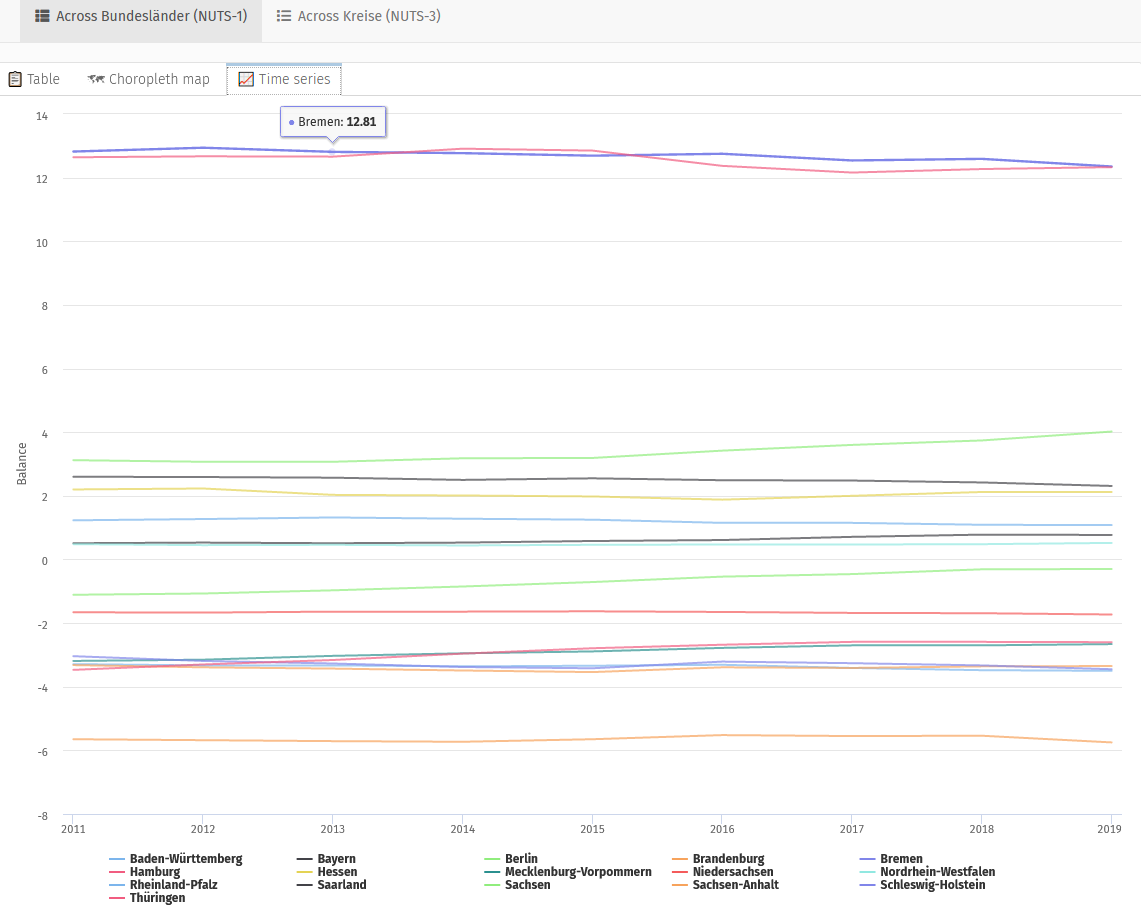Toggle Hessen series in the legend
1141x911 pixels.
[x=327, y=872]
